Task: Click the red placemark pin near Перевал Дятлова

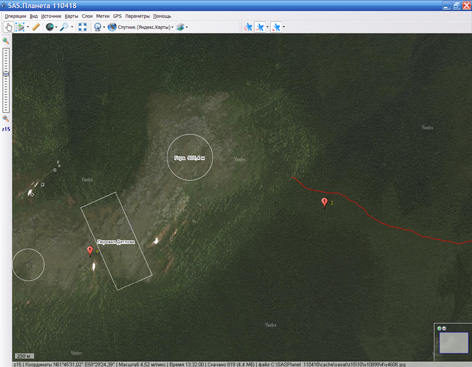Action: point(90,251)
